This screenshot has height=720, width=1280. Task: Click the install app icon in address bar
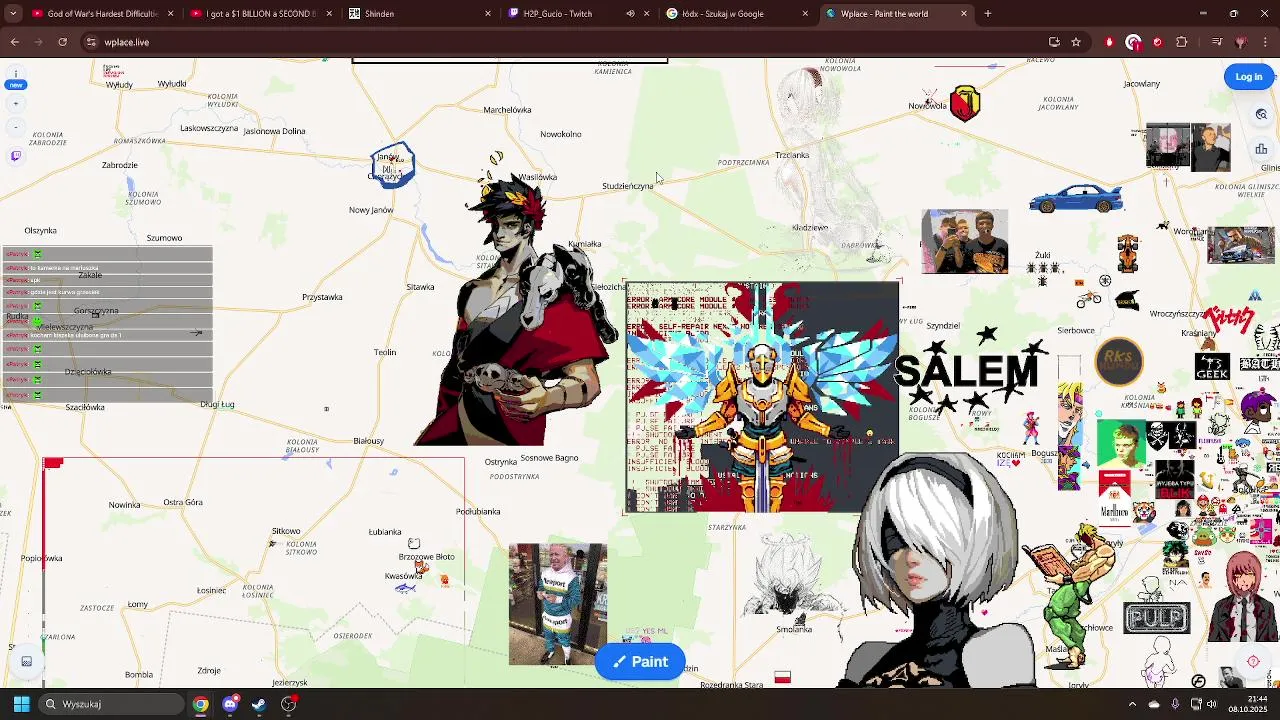coord(1054,42)
